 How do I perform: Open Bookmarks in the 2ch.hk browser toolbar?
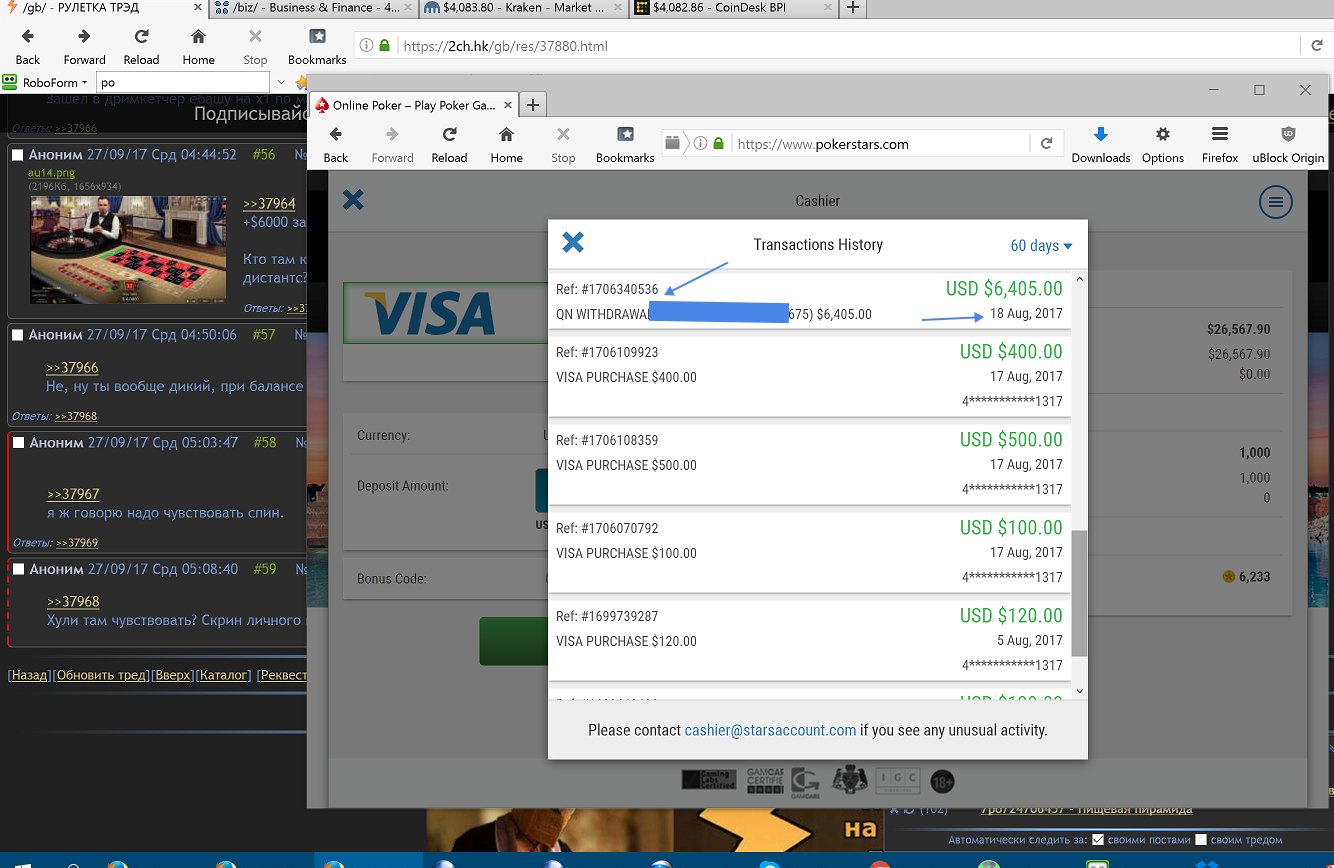pyautogui.click(x=317, y=45)
